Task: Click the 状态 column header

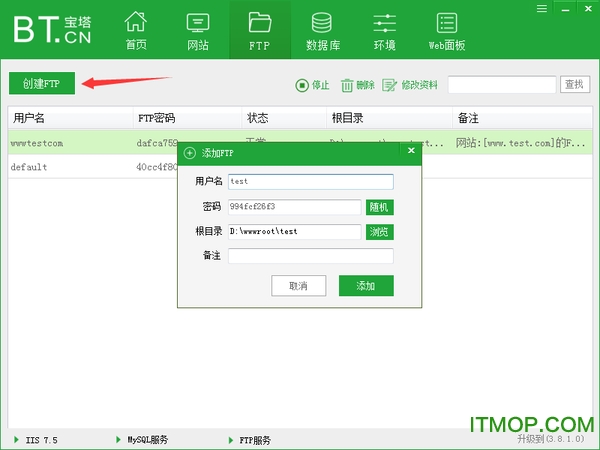Action: [x=284, y=118]
